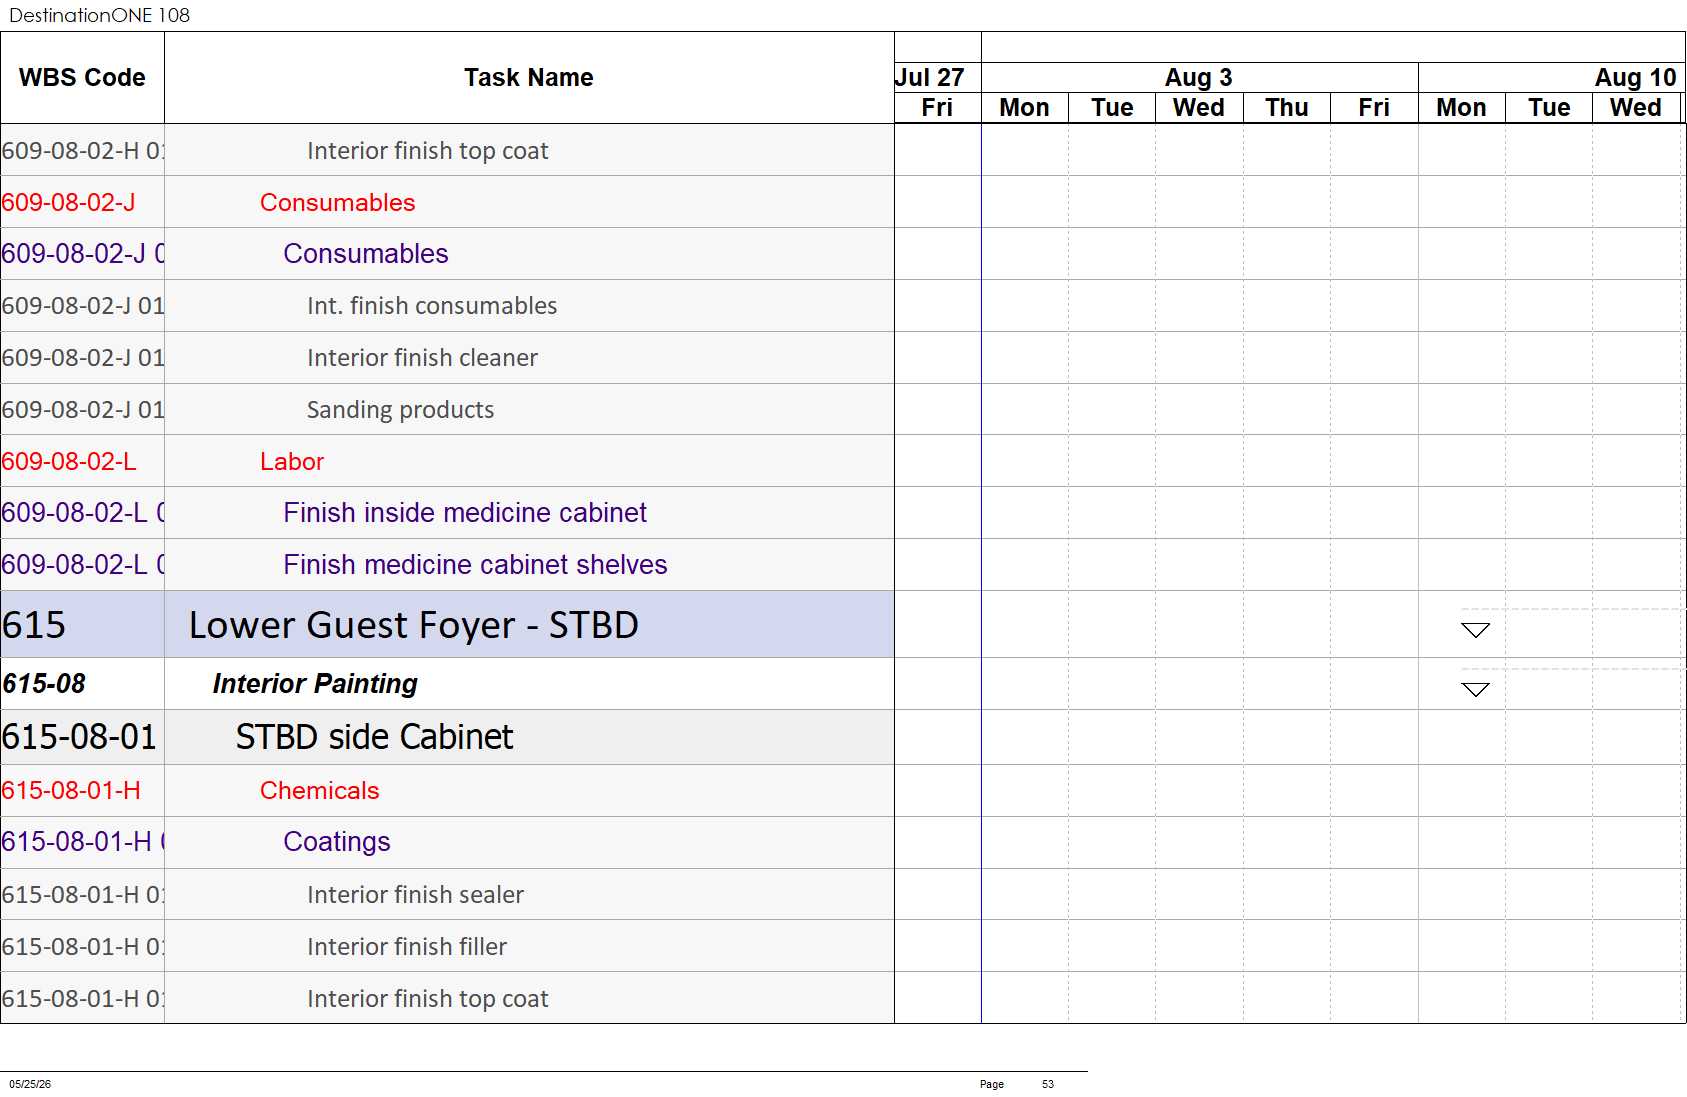Click the Fri header under Jul 27
The image size is (1687, 1097).
(937, 107)
